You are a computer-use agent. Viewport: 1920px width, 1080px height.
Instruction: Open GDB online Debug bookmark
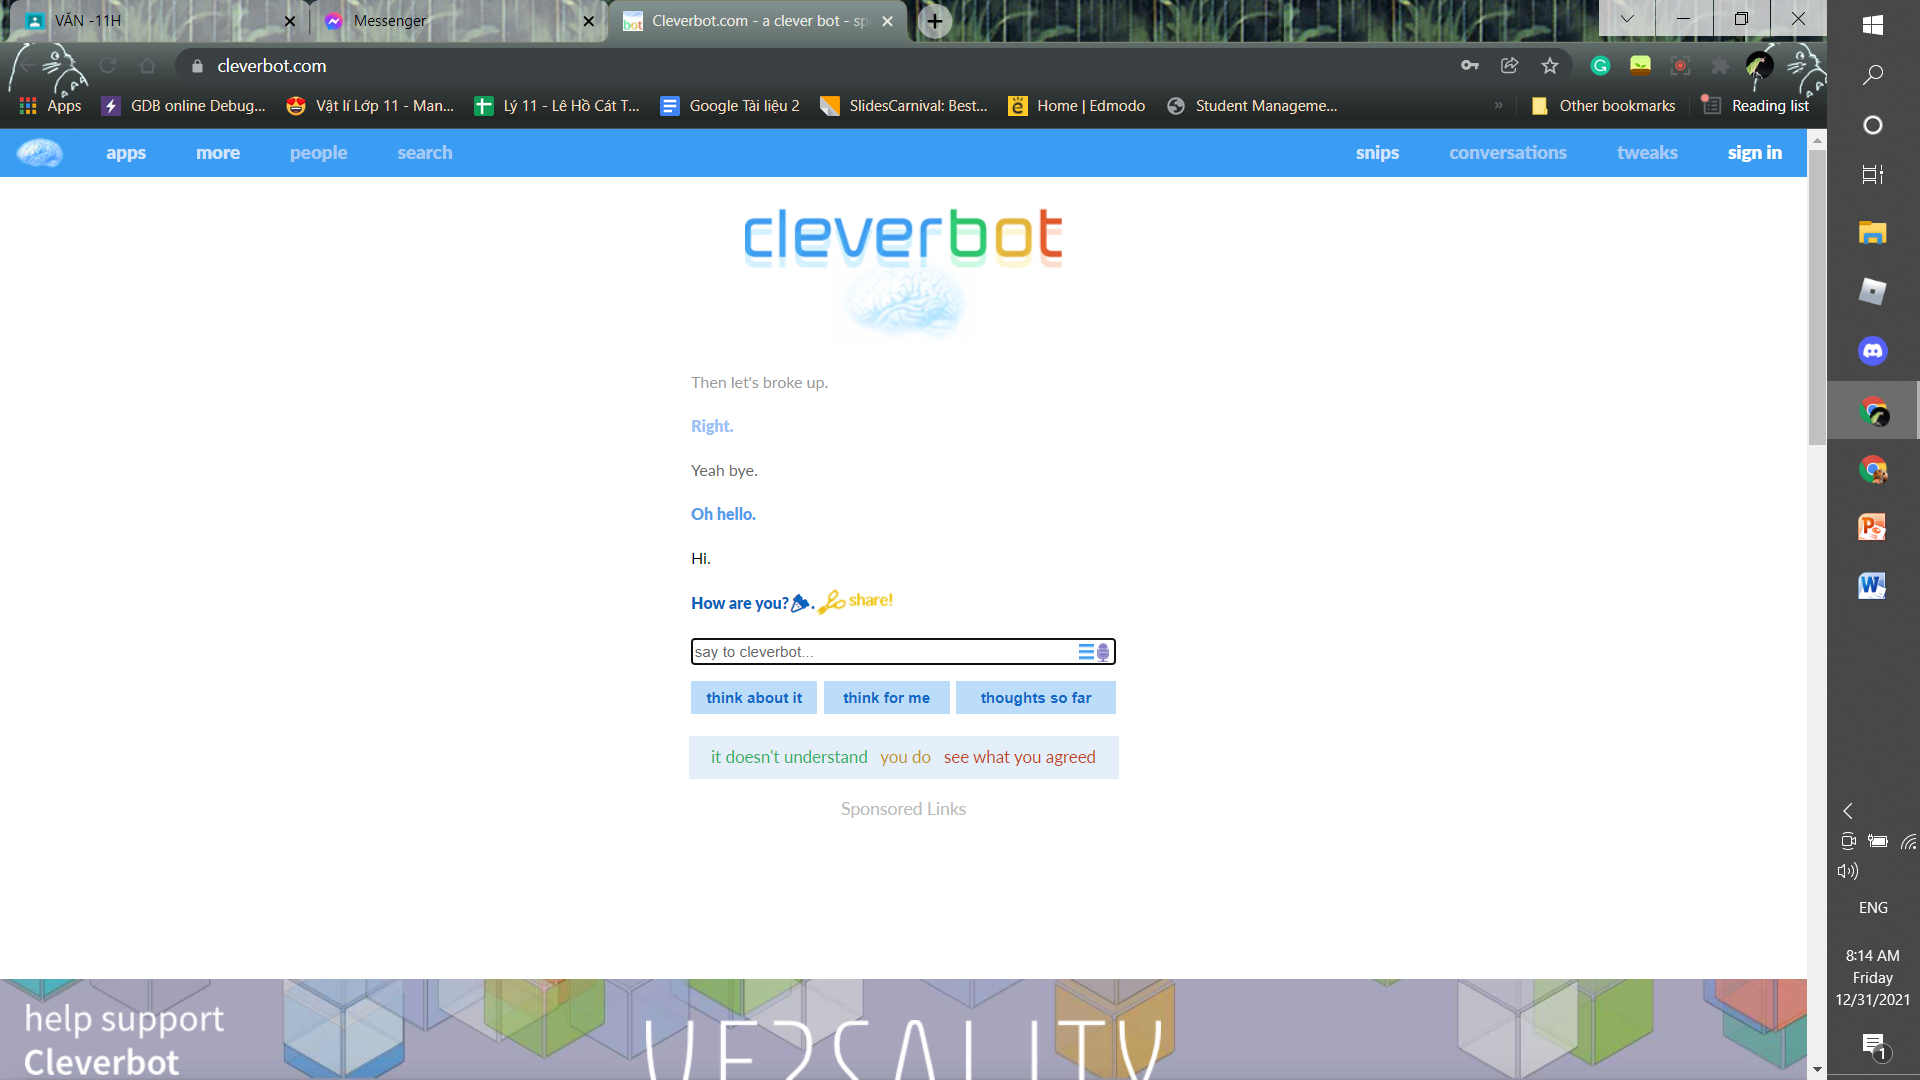[x=184, y=106]
